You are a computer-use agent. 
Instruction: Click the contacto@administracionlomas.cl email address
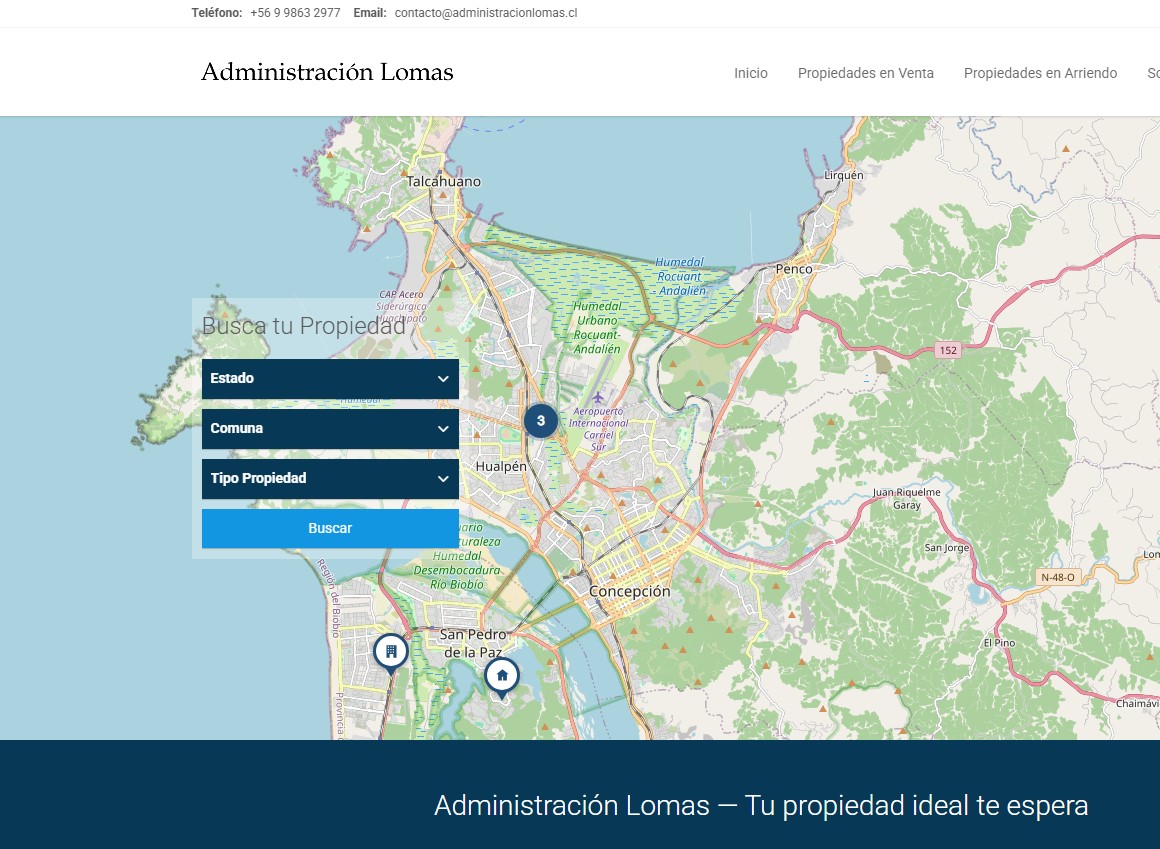[x=486, y=13]
